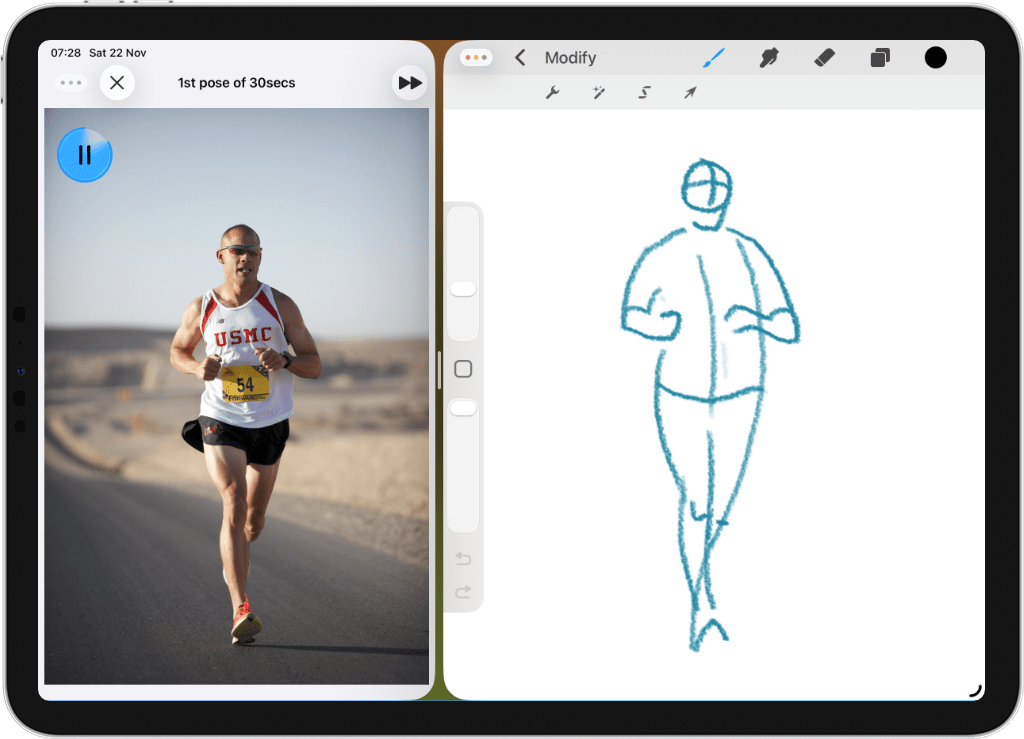Activate the Transform arrow tool
This screenshot has height=739, width=1024.
(689, 92)
